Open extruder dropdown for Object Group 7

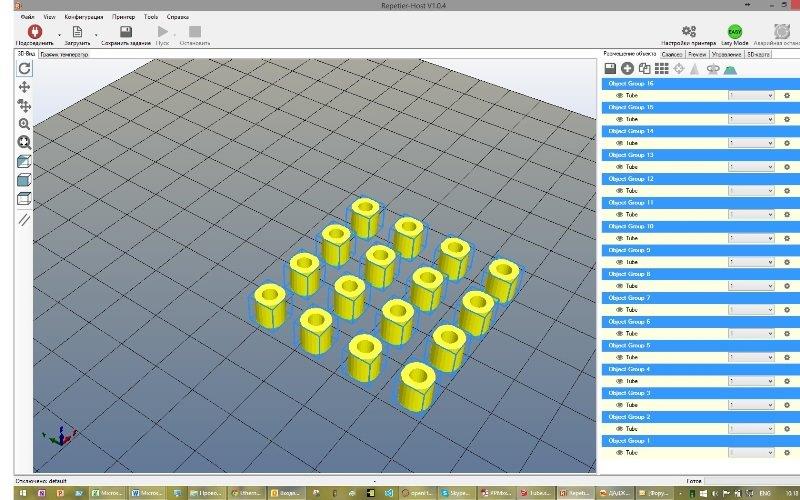751,310
